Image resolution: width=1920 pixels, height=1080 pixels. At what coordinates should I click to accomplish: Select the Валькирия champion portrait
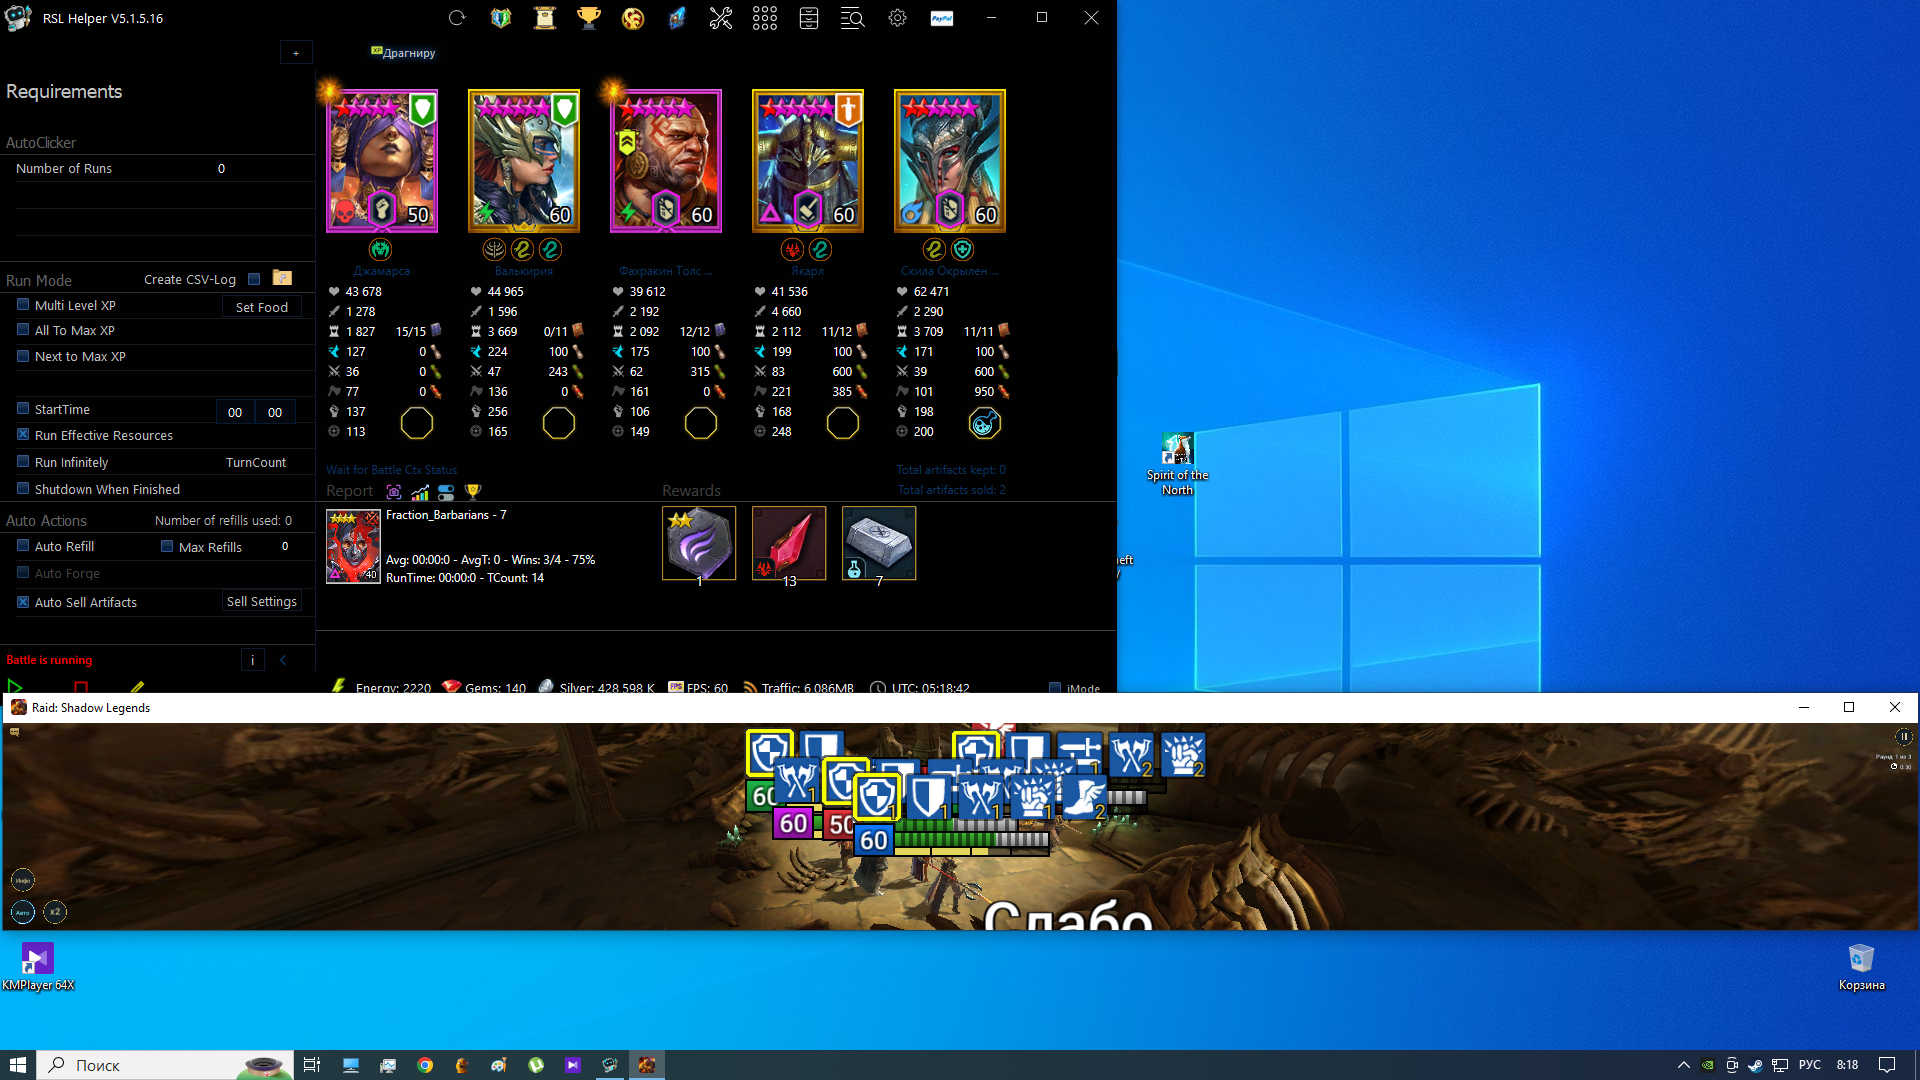[x=524, y=161]
